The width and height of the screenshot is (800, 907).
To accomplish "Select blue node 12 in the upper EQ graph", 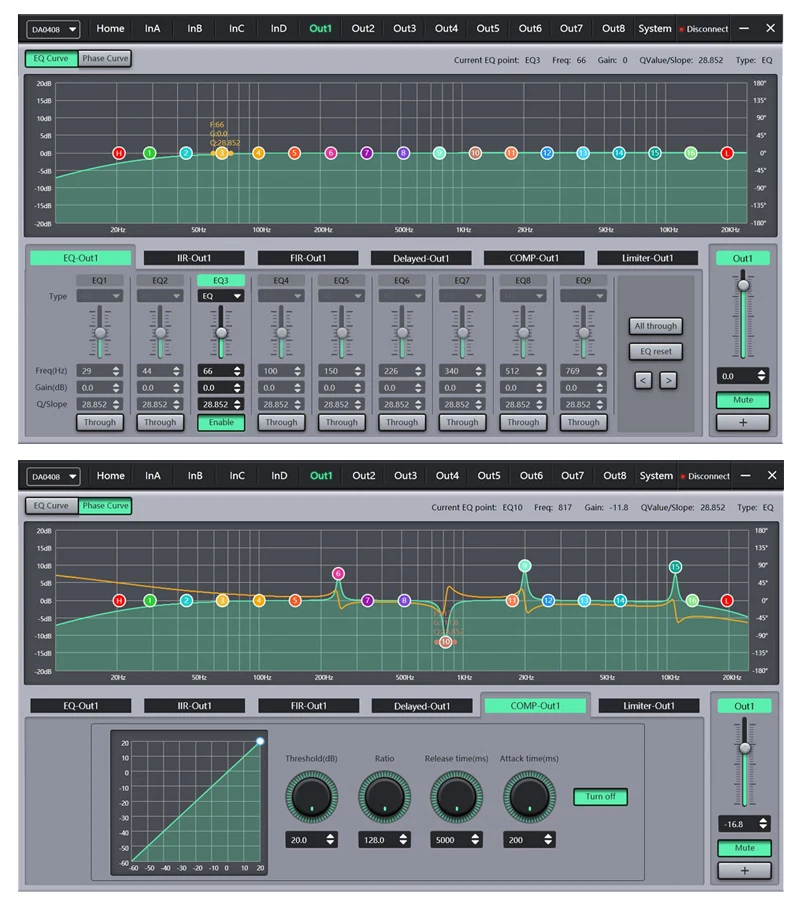I will 547,153.
